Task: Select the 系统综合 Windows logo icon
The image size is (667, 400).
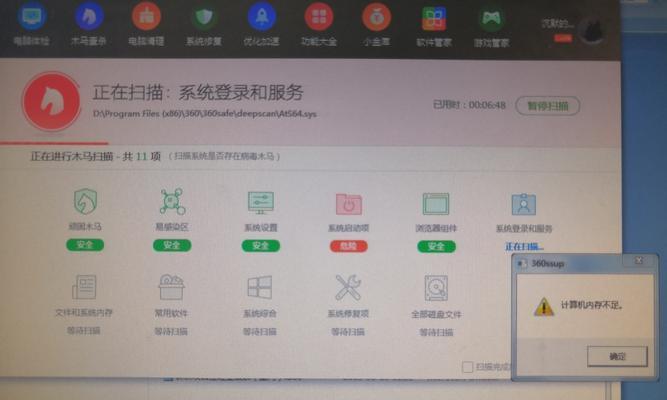Action: (259, 287)
